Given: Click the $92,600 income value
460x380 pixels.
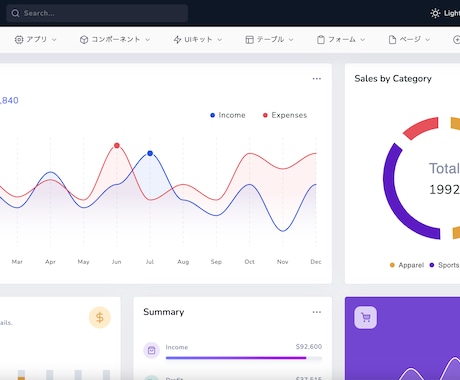Looking at the screenshot, I should point(309,347).
